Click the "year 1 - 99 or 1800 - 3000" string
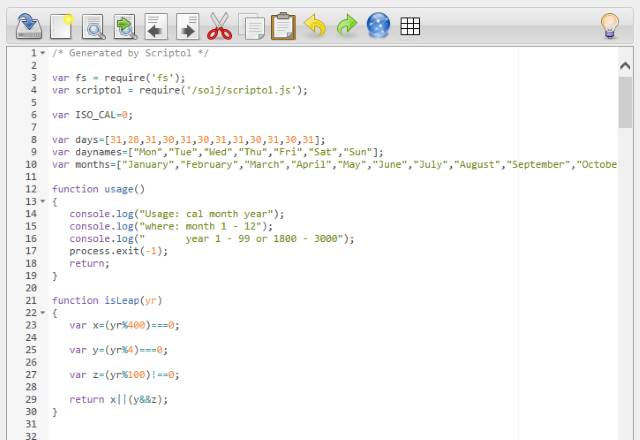This screenshot has height=440, width=640. click(x=241, y=239)
